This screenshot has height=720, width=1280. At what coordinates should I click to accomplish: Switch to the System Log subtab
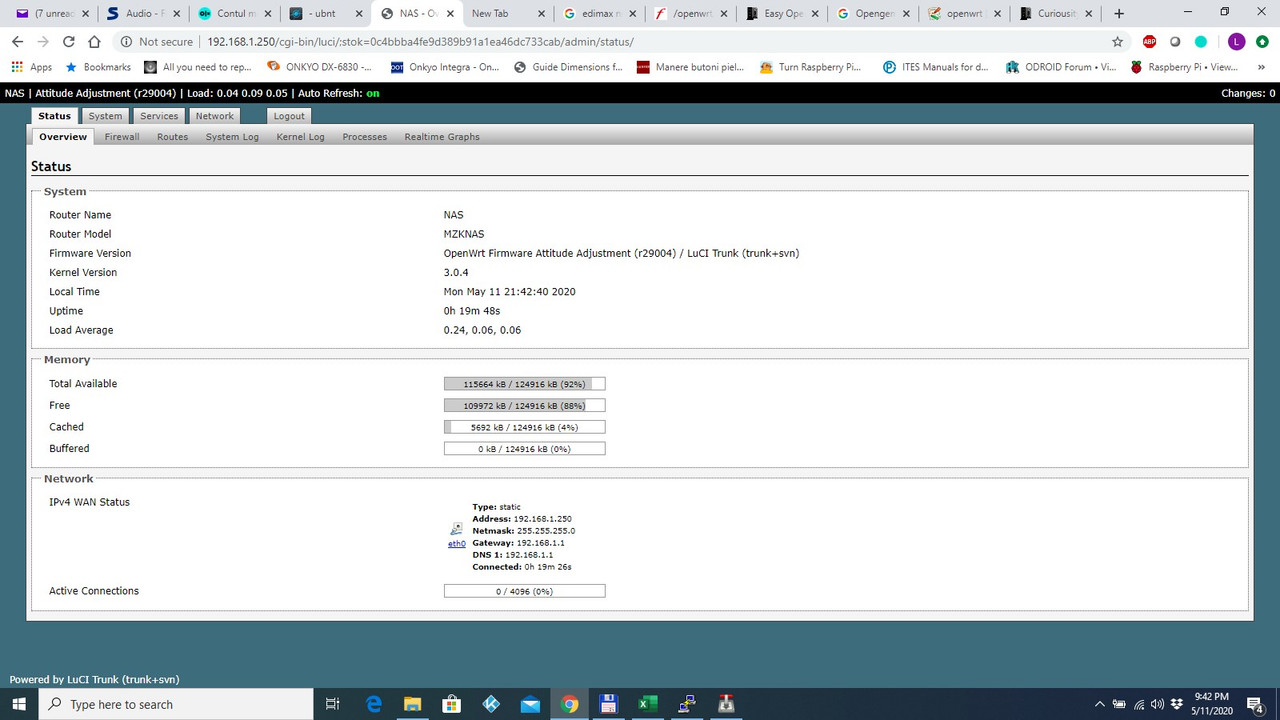[232, 137]
